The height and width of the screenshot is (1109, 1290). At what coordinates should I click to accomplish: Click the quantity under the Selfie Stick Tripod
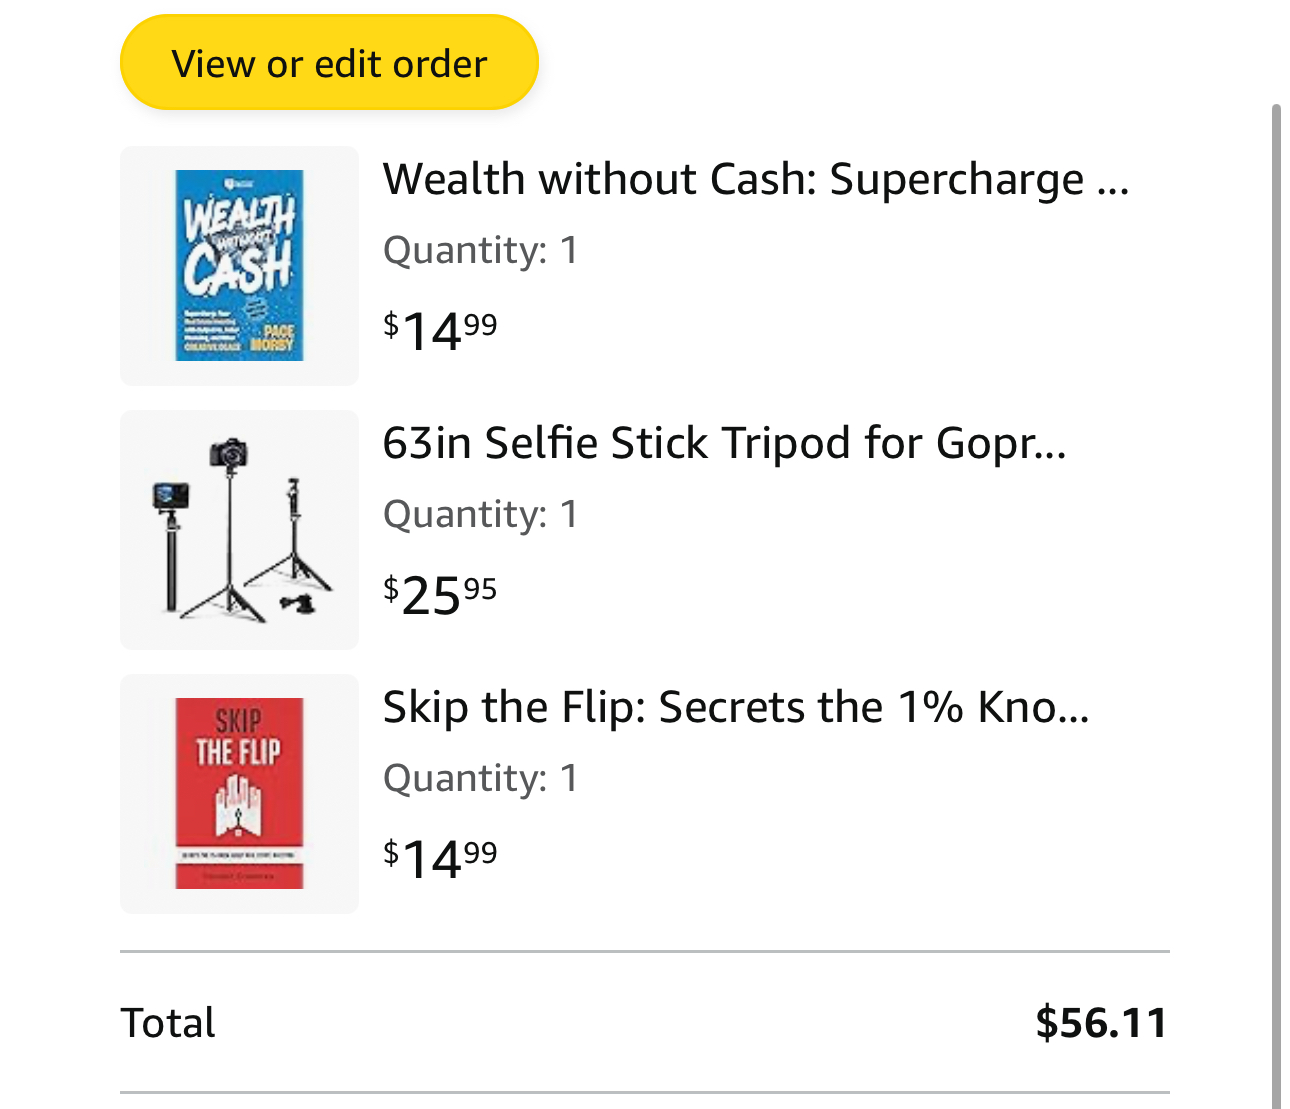pyautogui.click(x=480, y=514)
